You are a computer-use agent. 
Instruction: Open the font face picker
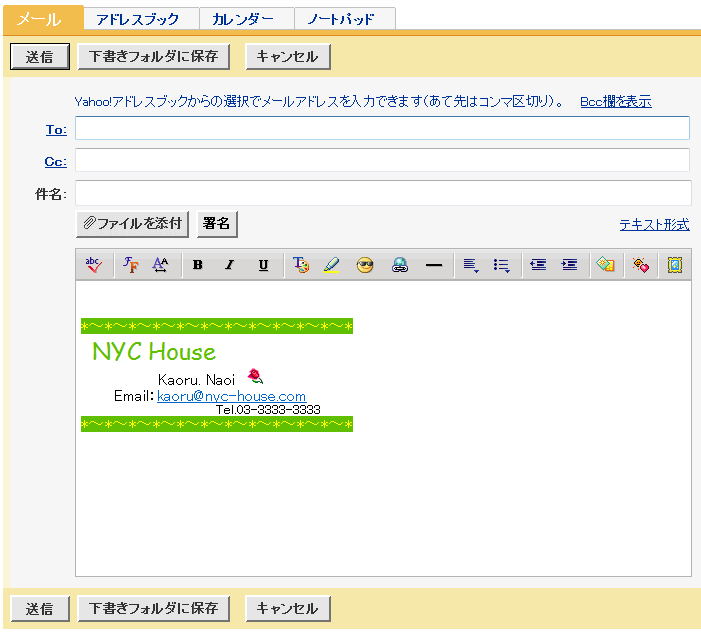point(130,265)
